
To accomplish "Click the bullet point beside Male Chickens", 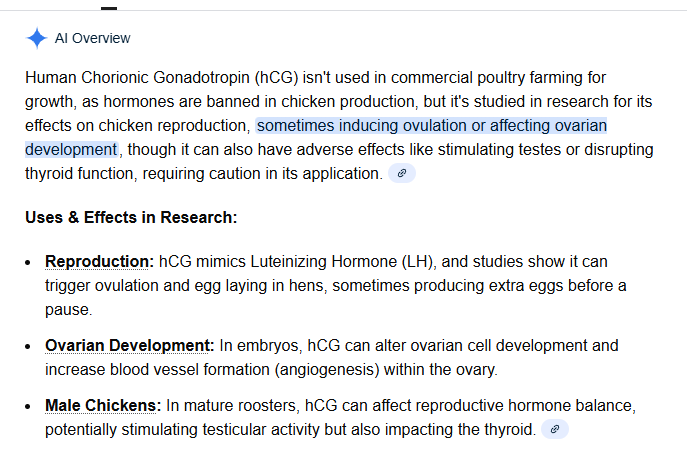I will pos(31,407).
